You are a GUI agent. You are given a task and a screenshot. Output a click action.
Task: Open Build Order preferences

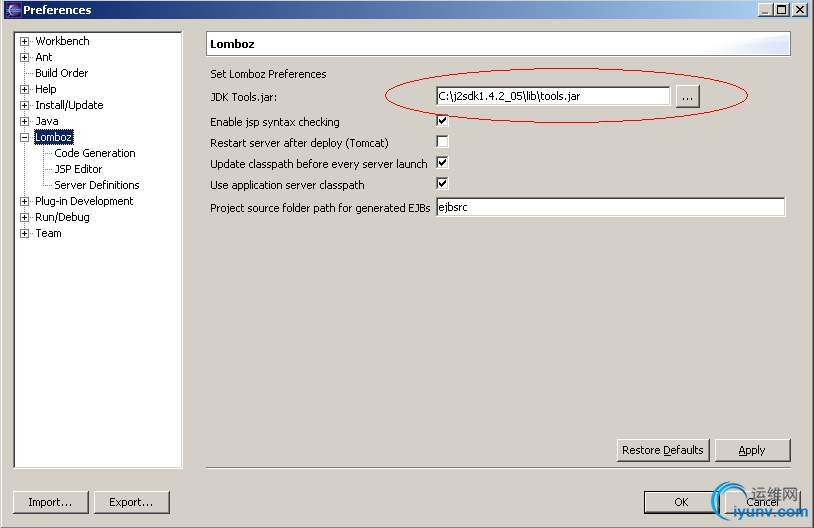coord(61,73)
